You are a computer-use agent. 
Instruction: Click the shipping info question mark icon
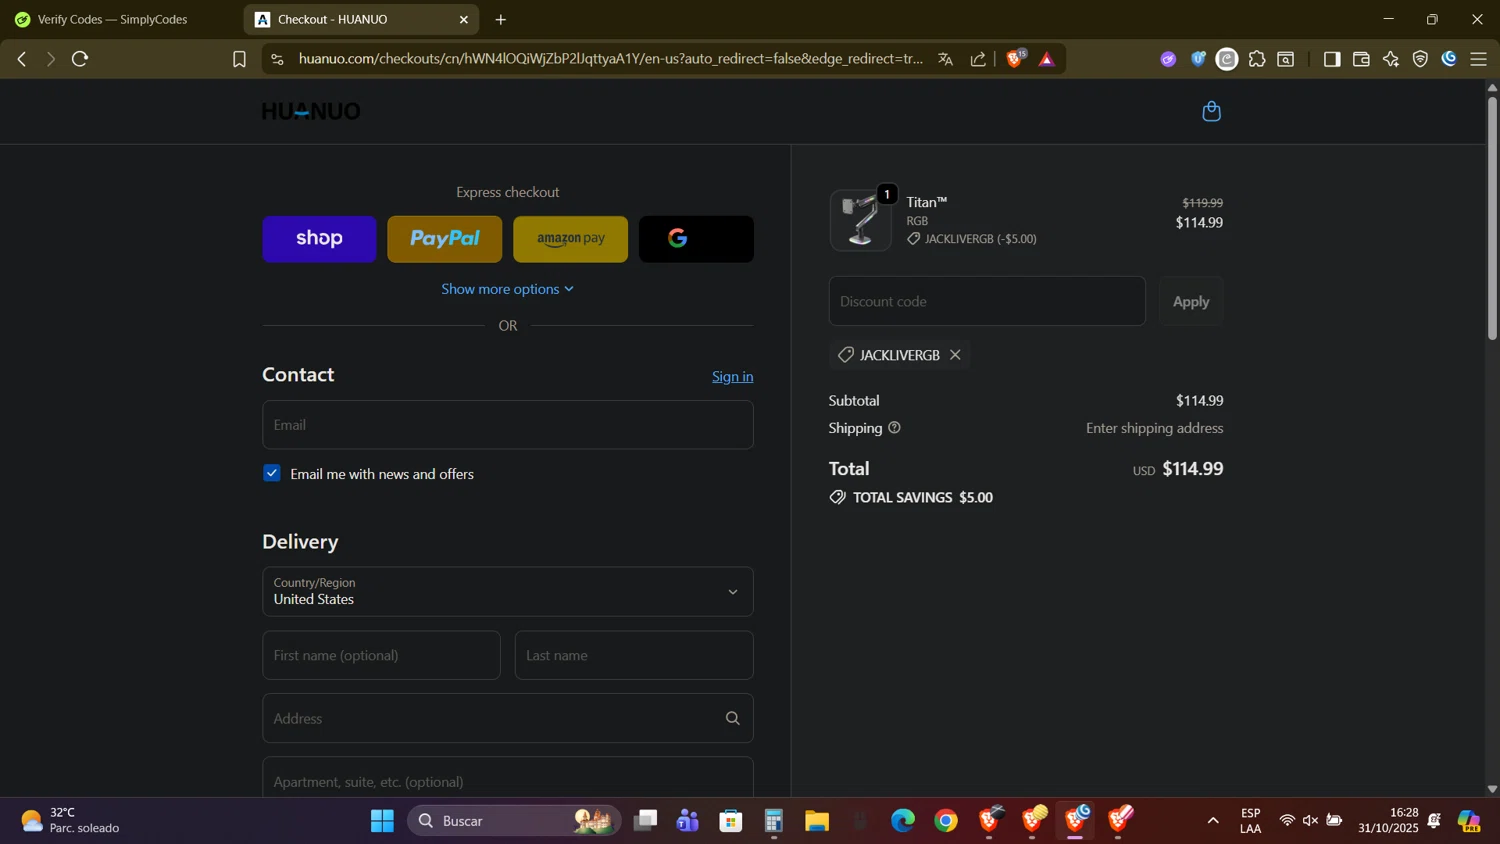pyautogui.click(x=894, y=428)
